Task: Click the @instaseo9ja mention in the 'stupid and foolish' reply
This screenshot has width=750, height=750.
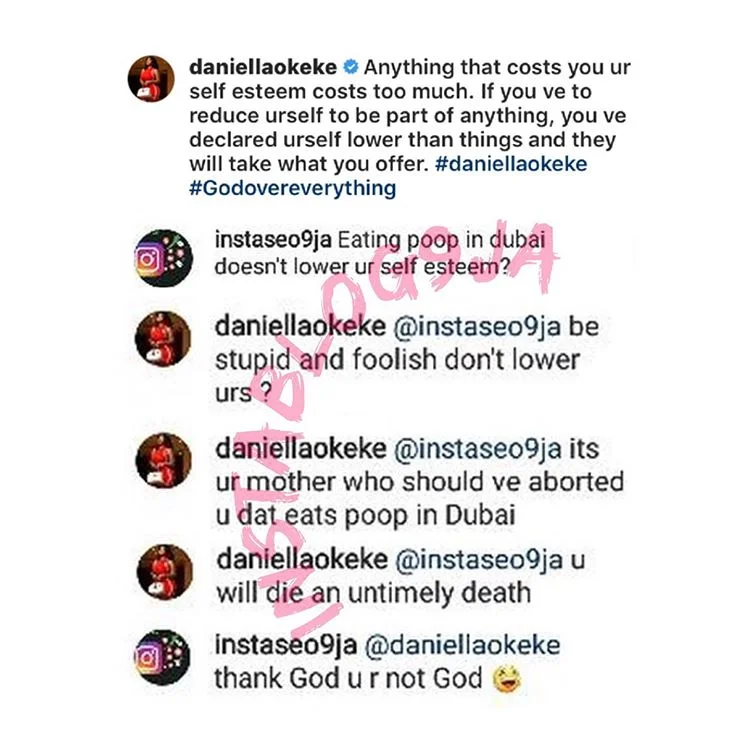Action: [x=476, y=327]
